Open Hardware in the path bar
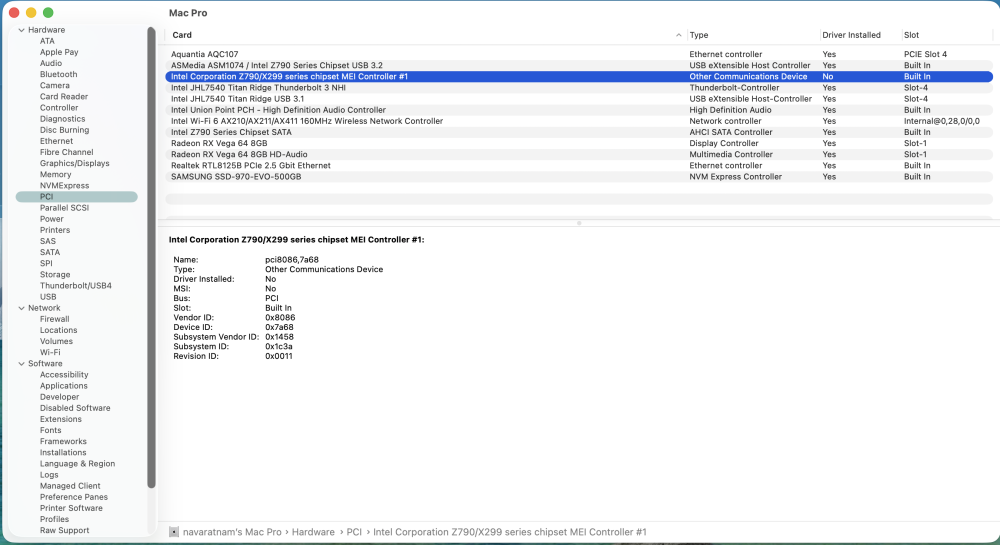Image resolution: width=1000 pixels, height=545 pixels. (x=313, y=532)
